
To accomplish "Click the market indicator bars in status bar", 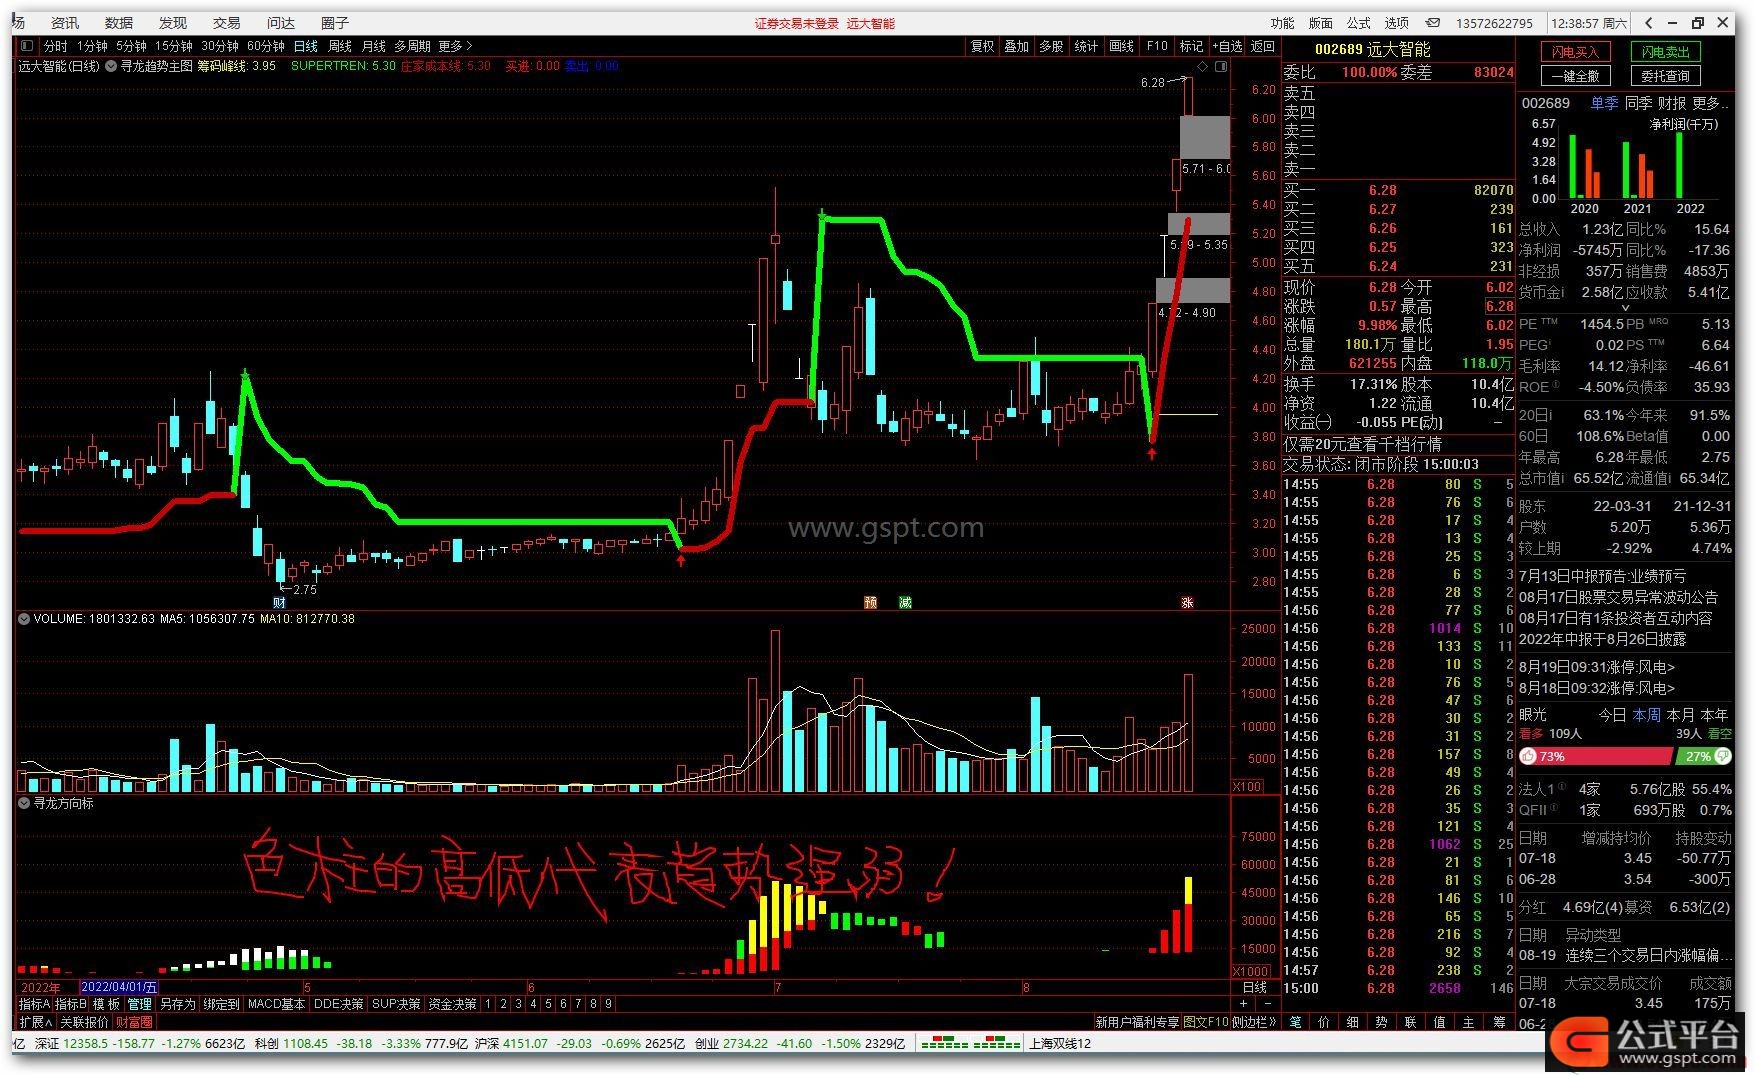I will click(970, 1043).
